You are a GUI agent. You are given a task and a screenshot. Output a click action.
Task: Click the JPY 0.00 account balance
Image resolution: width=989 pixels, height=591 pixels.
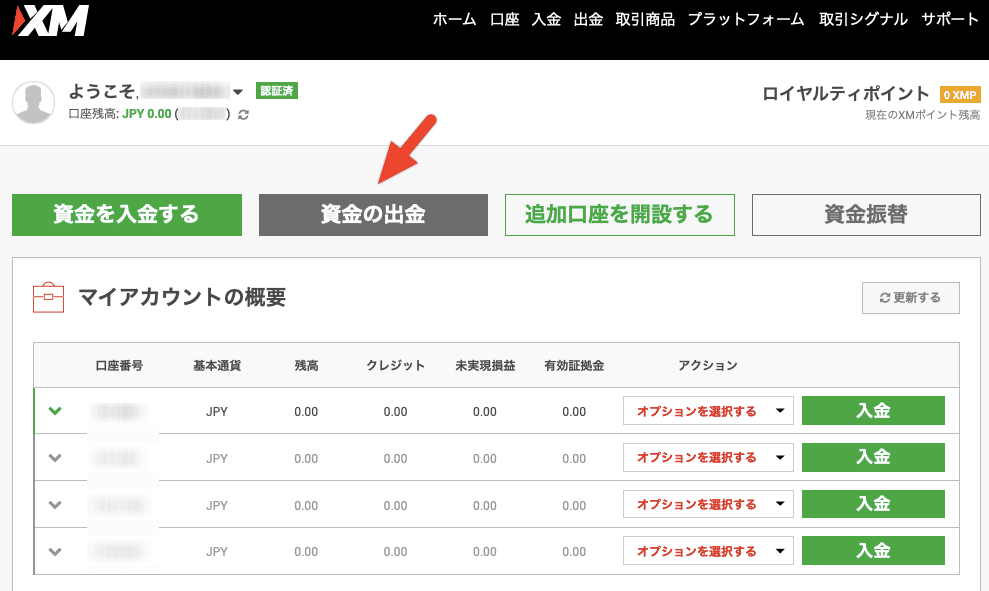tap(147, 114)
